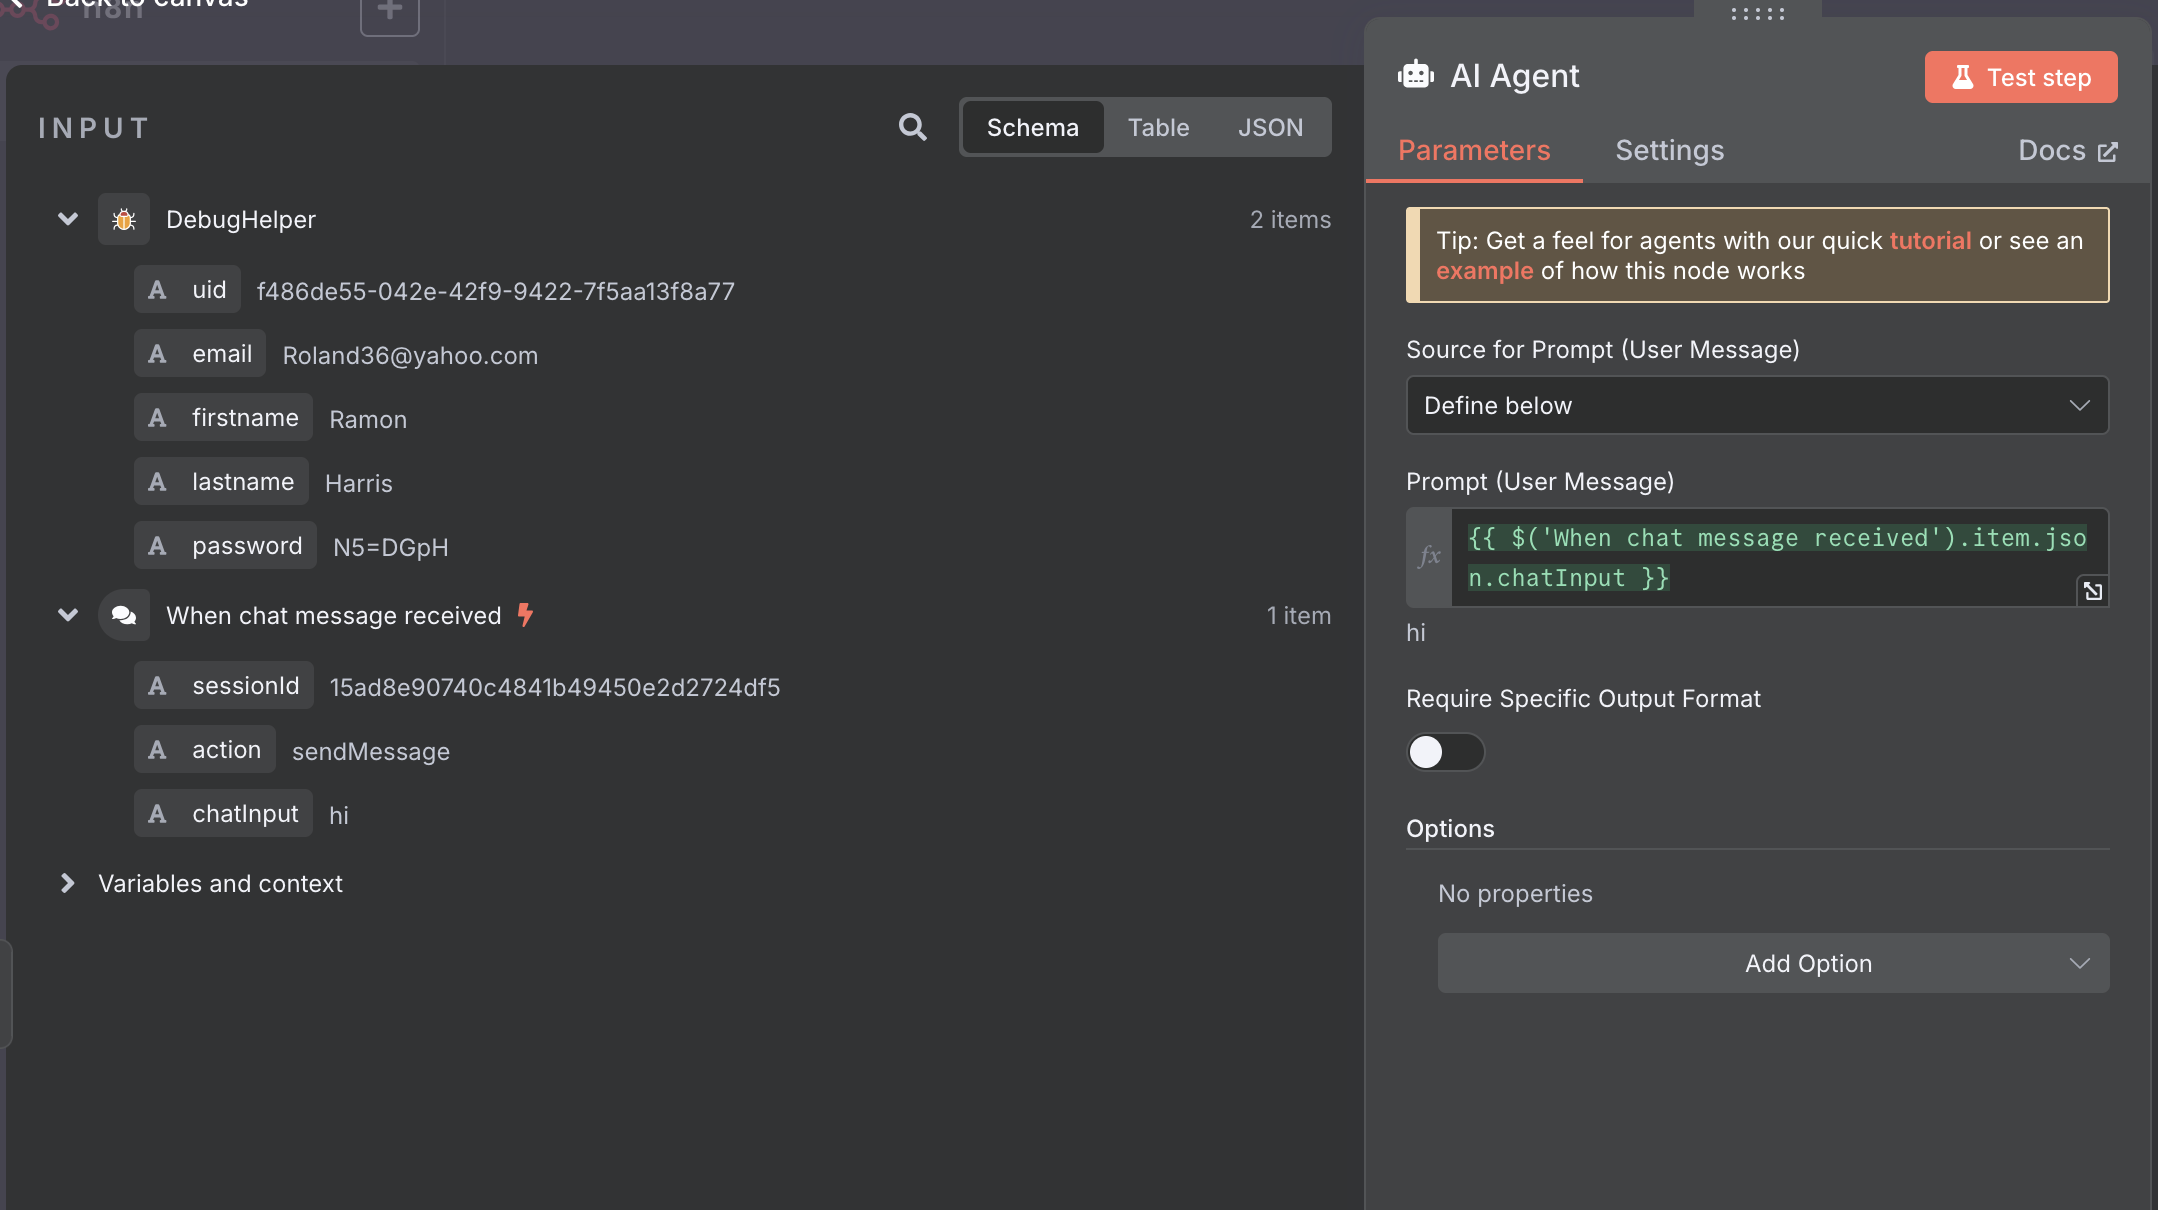Switch to JSON view

coord(1270,127)
